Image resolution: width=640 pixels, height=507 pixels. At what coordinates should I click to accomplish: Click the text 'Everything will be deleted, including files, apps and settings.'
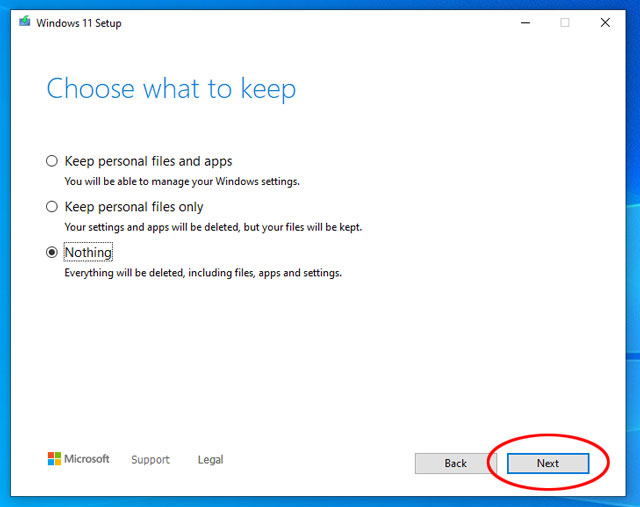point(203,273)
